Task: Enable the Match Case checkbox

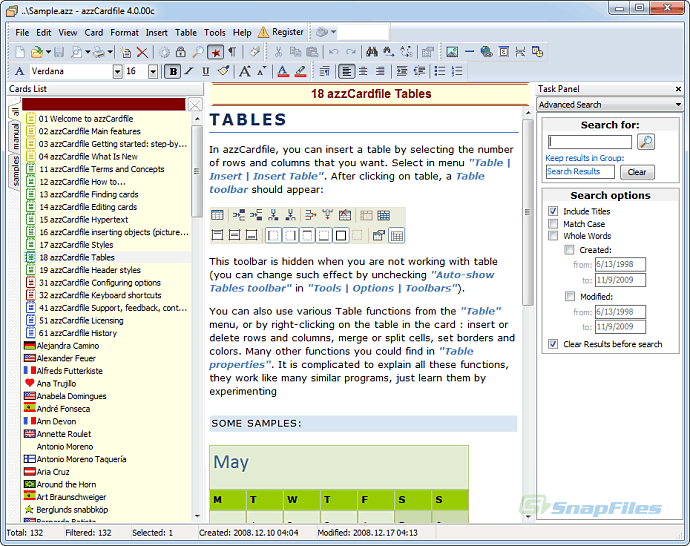Action: 553,224
